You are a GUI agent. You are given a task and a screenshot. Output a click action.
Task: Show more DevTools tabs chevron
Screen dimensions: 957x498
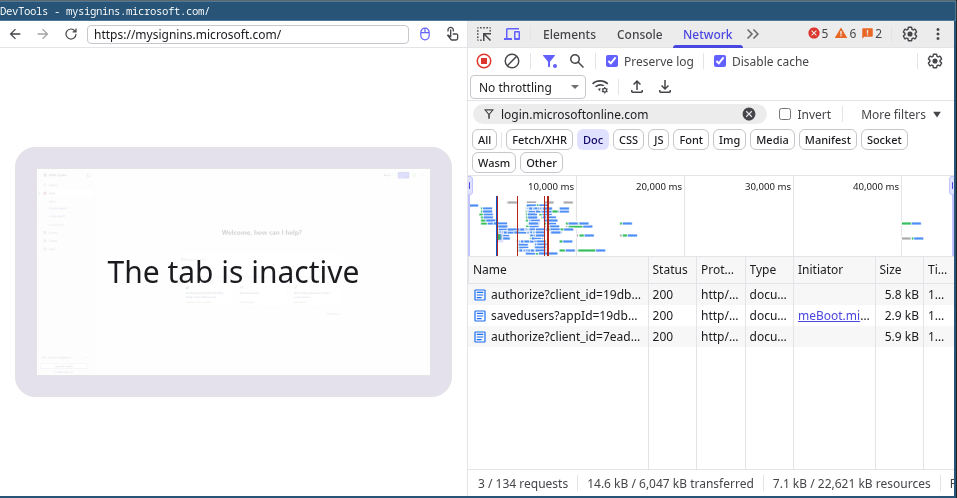[x=753, y=34]
